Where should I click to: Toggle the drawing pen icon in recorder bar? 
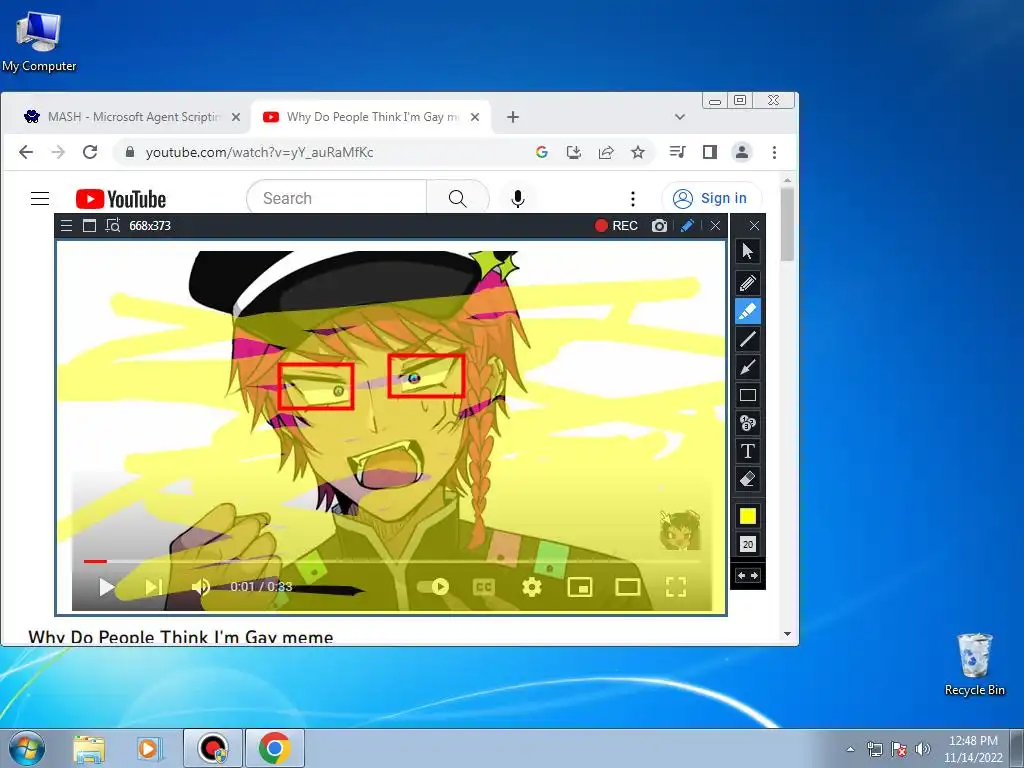pos(687,225)
